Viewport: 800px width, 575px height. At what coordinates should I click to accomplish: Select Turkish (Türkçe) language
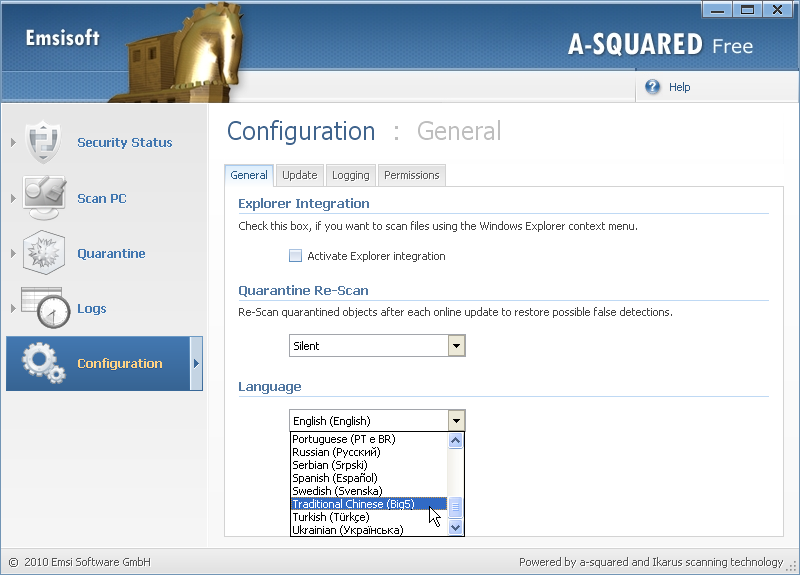pos(369,517)
